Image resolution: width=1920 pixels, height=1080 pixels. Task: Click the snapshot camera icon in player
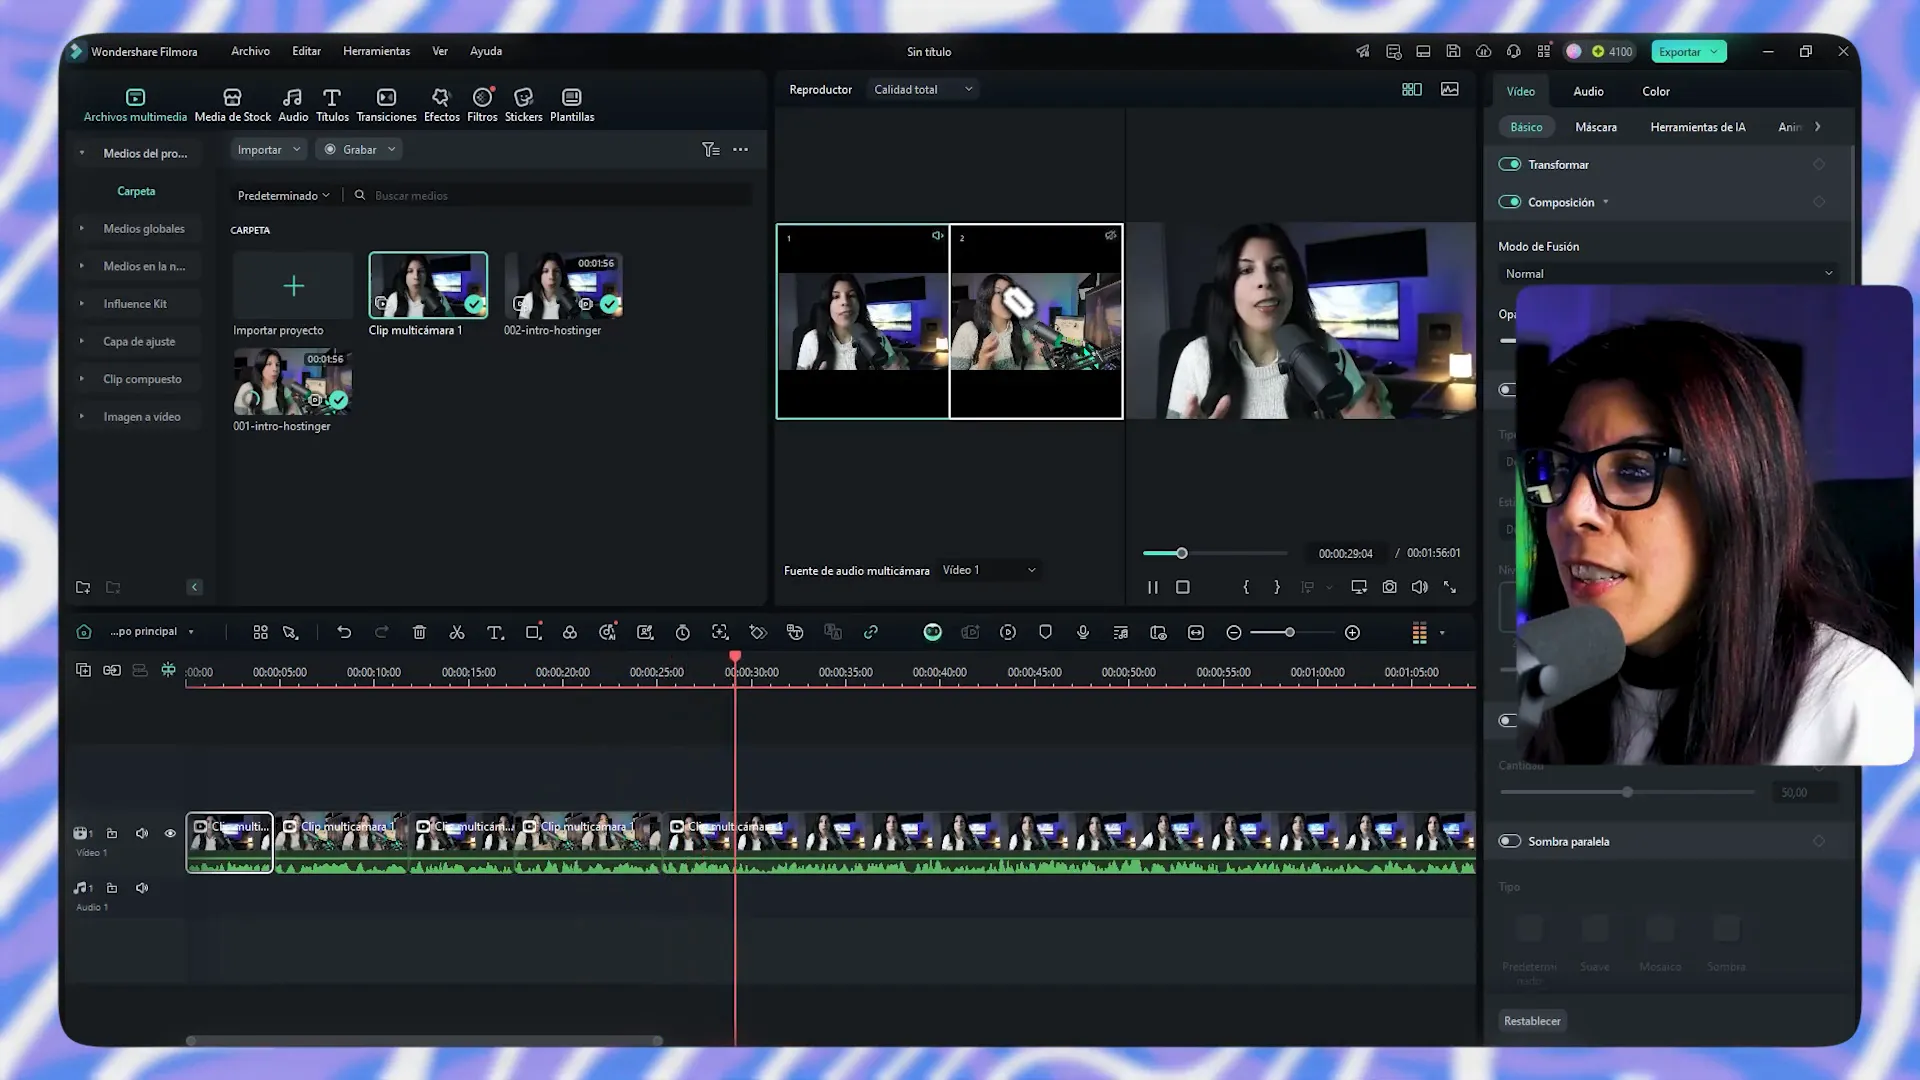pos(1390,587)
